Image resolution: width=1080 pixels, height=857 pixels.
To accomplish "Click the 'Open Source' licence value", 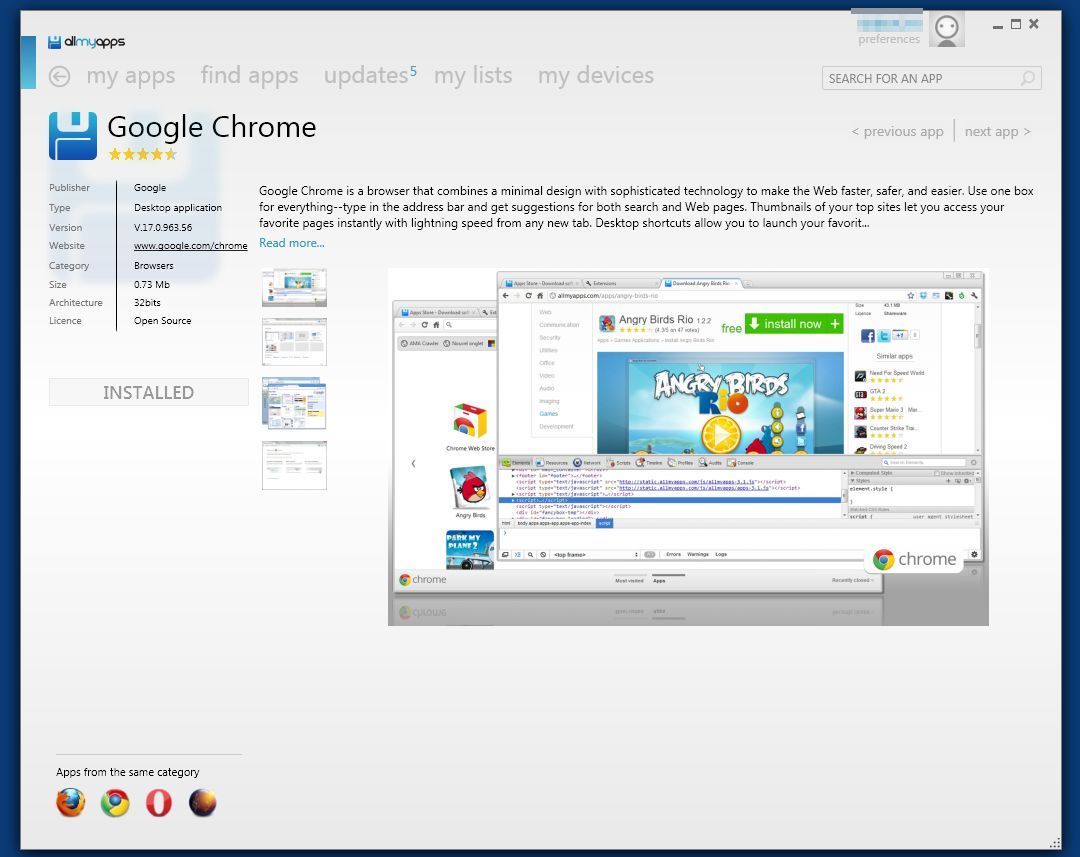I will click(163, 321).
